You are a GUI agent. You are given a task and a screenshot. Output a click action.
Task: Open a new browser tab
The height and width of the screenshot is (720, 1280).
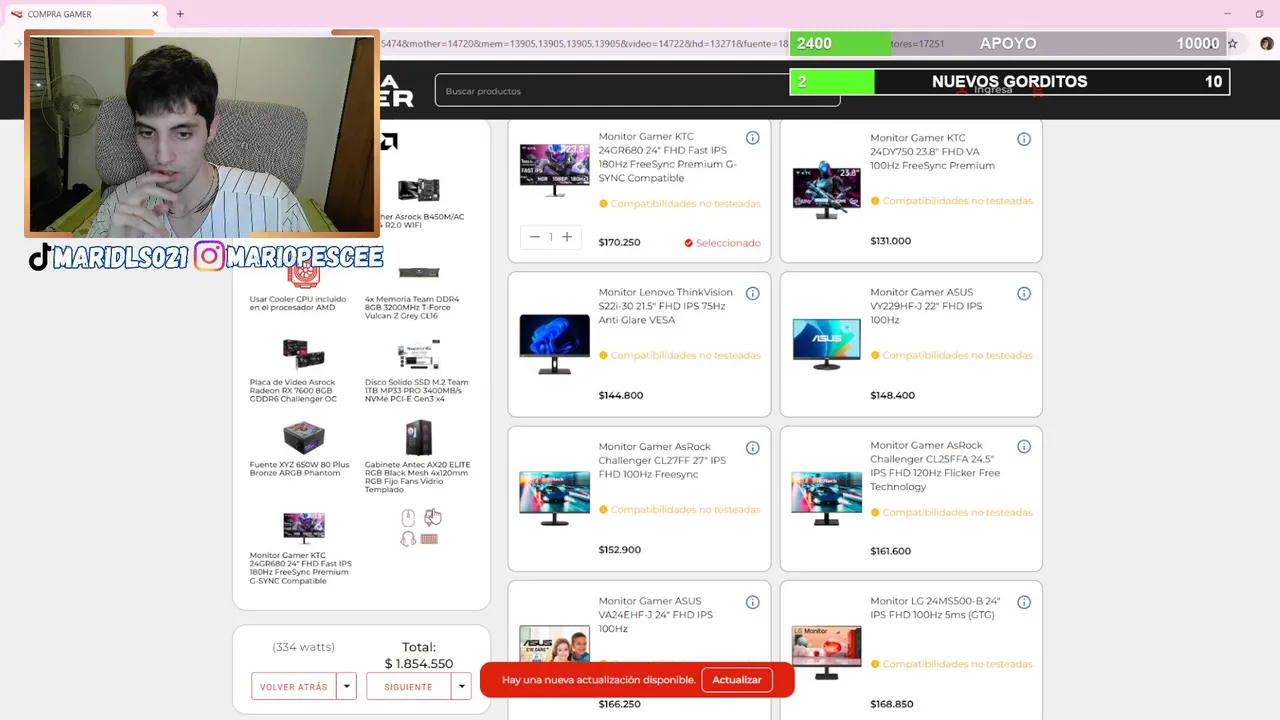click(x=180, y=14)
